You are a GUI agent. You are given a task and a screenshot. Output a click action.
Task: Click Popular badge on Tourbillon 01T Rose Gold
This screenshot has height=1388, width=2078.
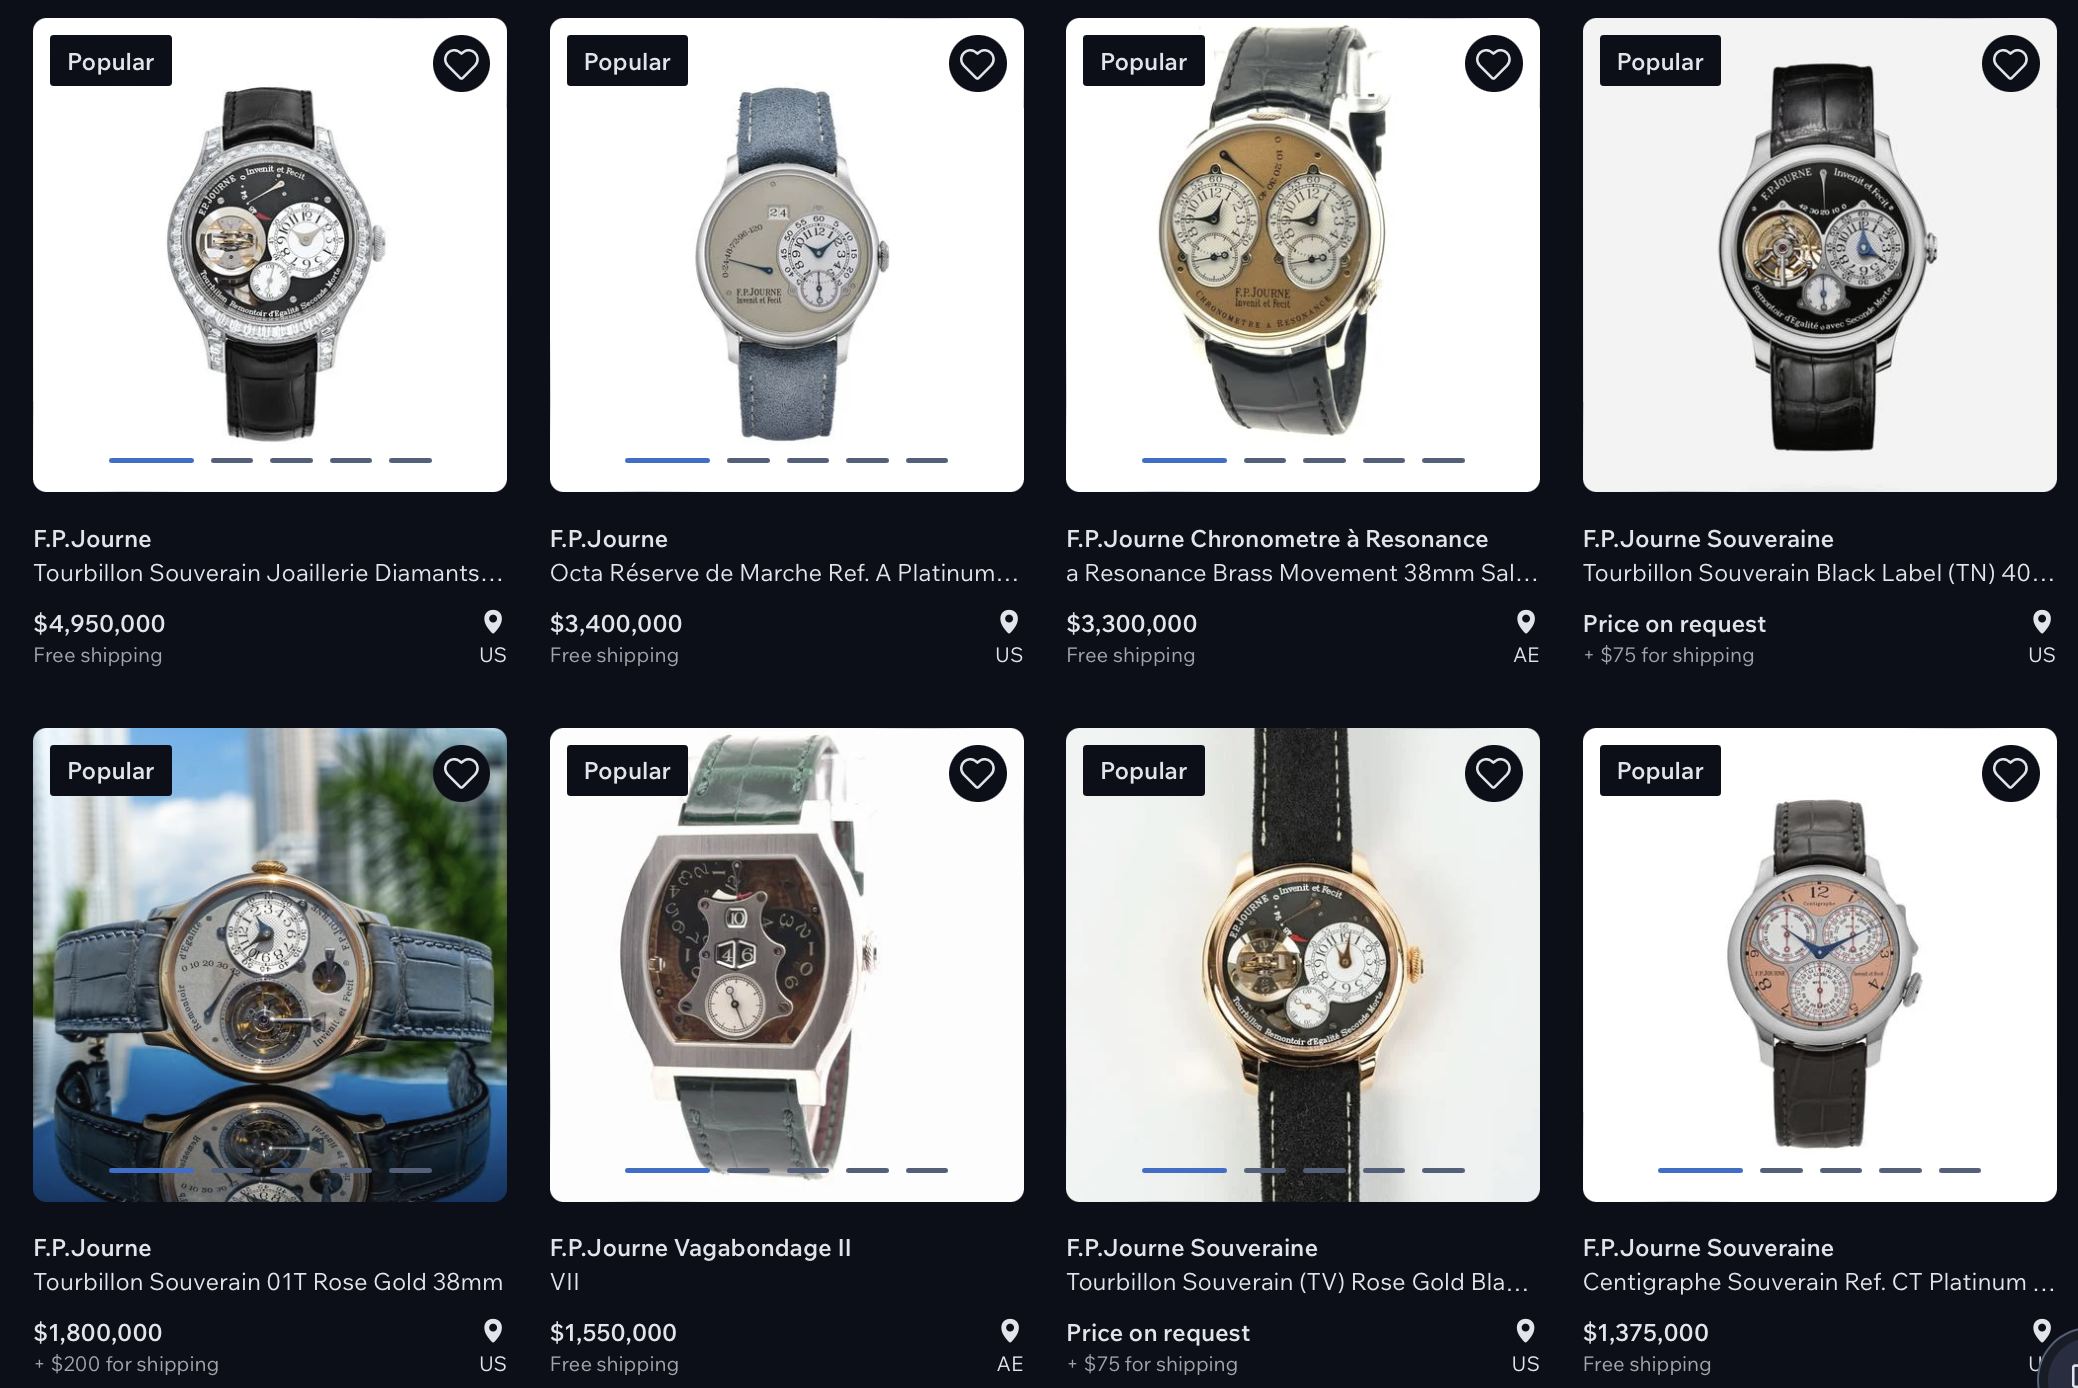coord(110,770)
